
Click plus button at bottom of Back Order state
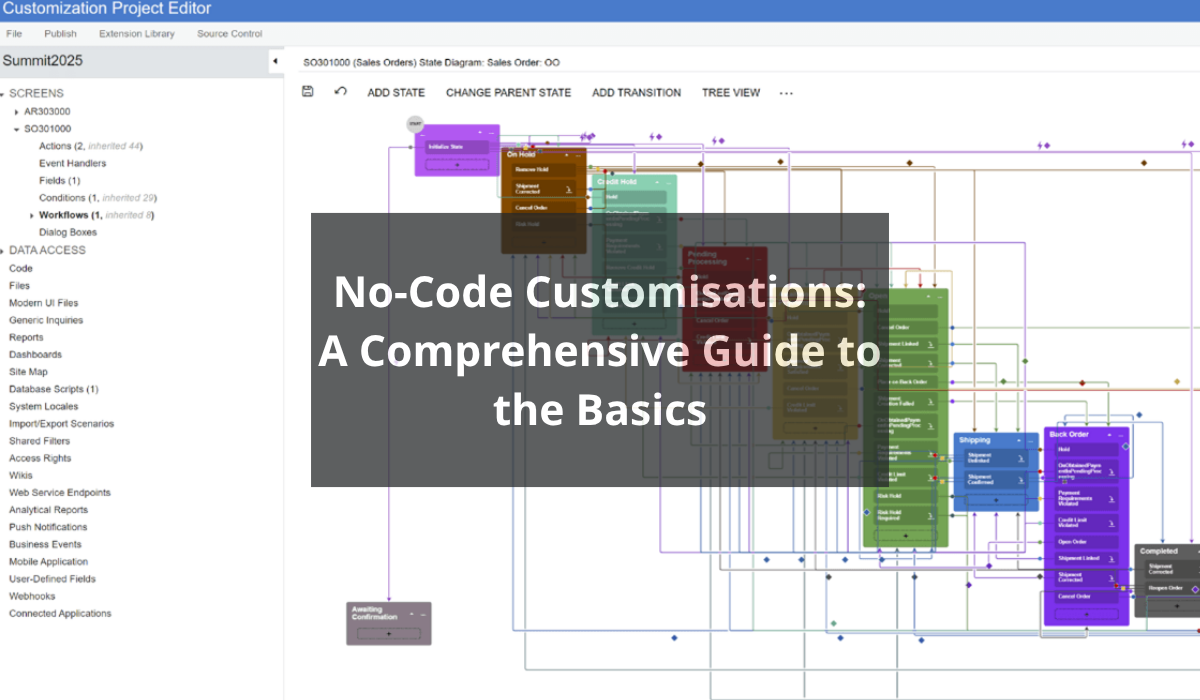pos(1086,614)
